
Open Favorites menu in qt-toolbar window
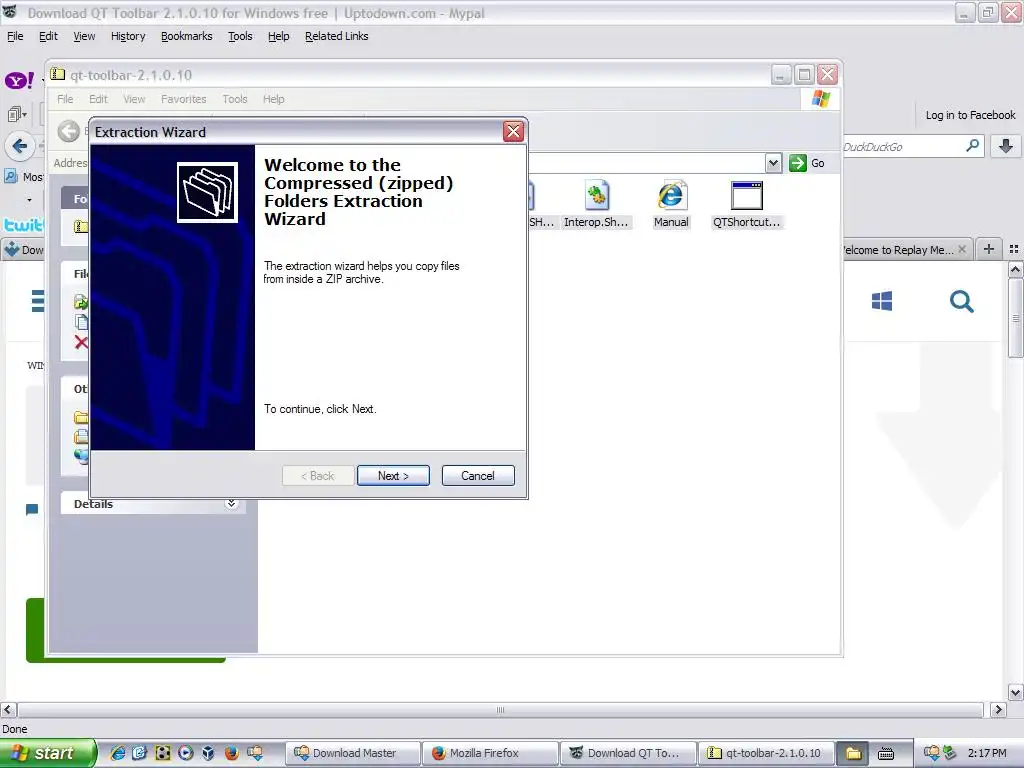click(x=184, y=99)
